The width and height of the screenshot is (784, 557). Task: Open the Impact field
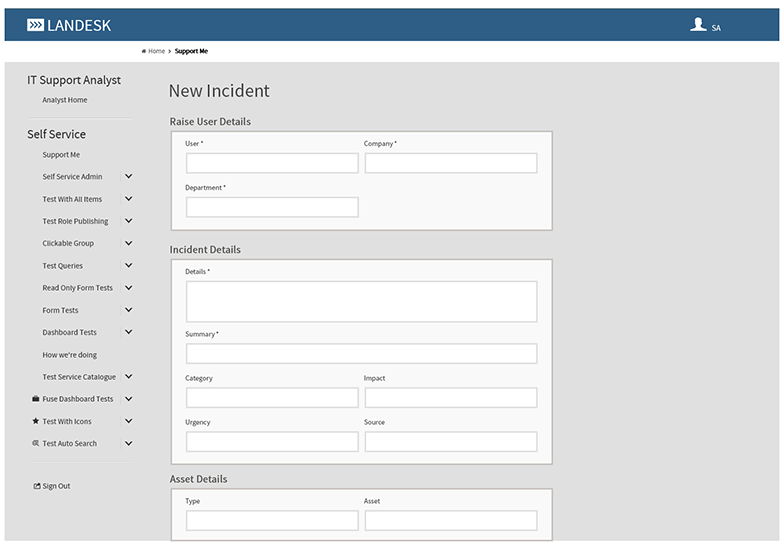click(x=450, y=398)
